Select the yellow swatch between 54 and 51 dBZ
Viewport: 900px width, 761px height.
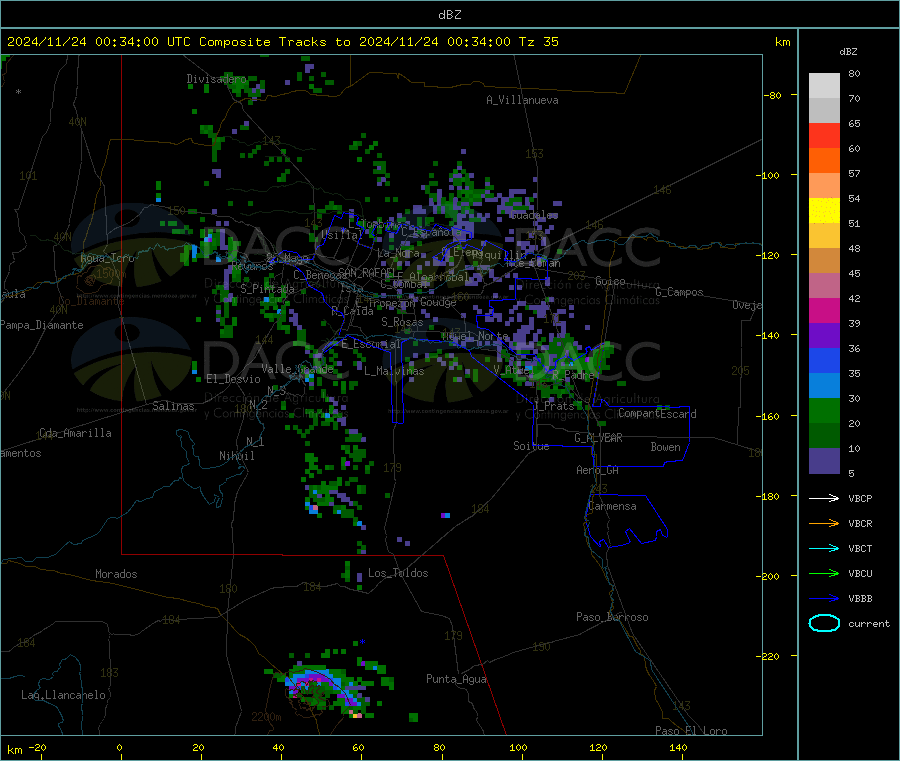point(824,211)
